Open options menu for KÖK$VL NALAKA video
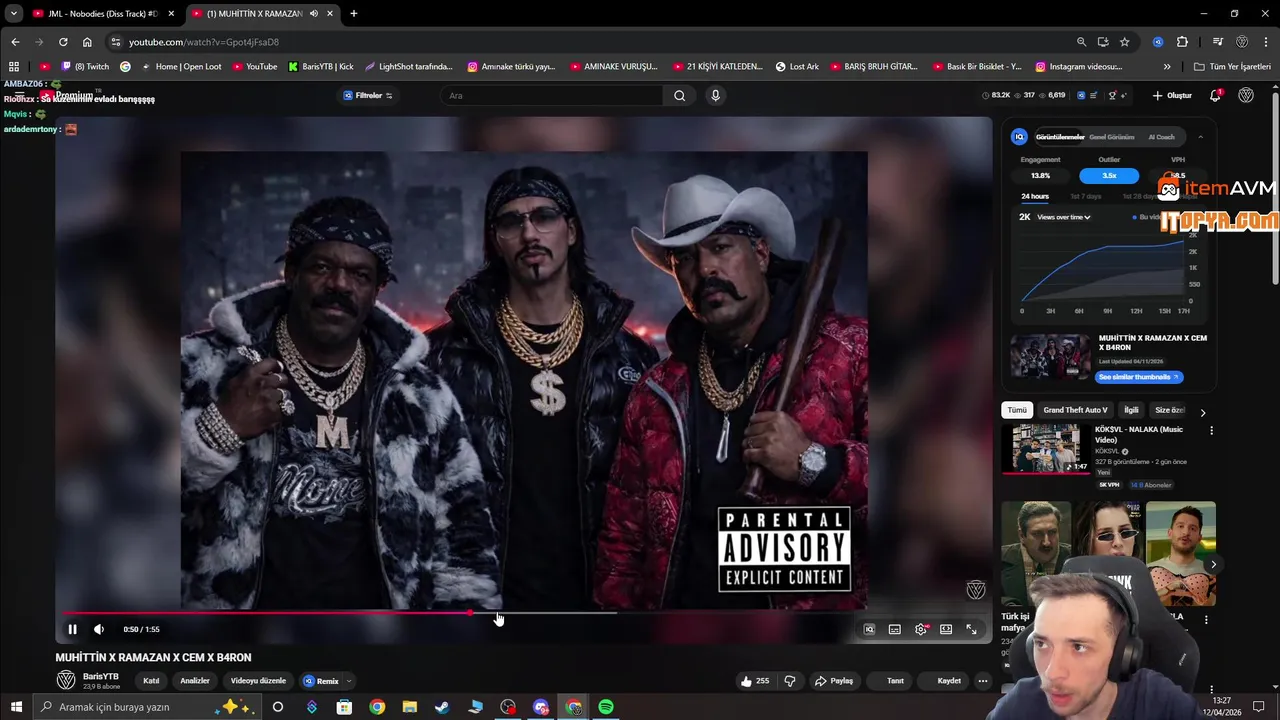The height and width of the screenshot is (720, 1280). [1211, 431]
